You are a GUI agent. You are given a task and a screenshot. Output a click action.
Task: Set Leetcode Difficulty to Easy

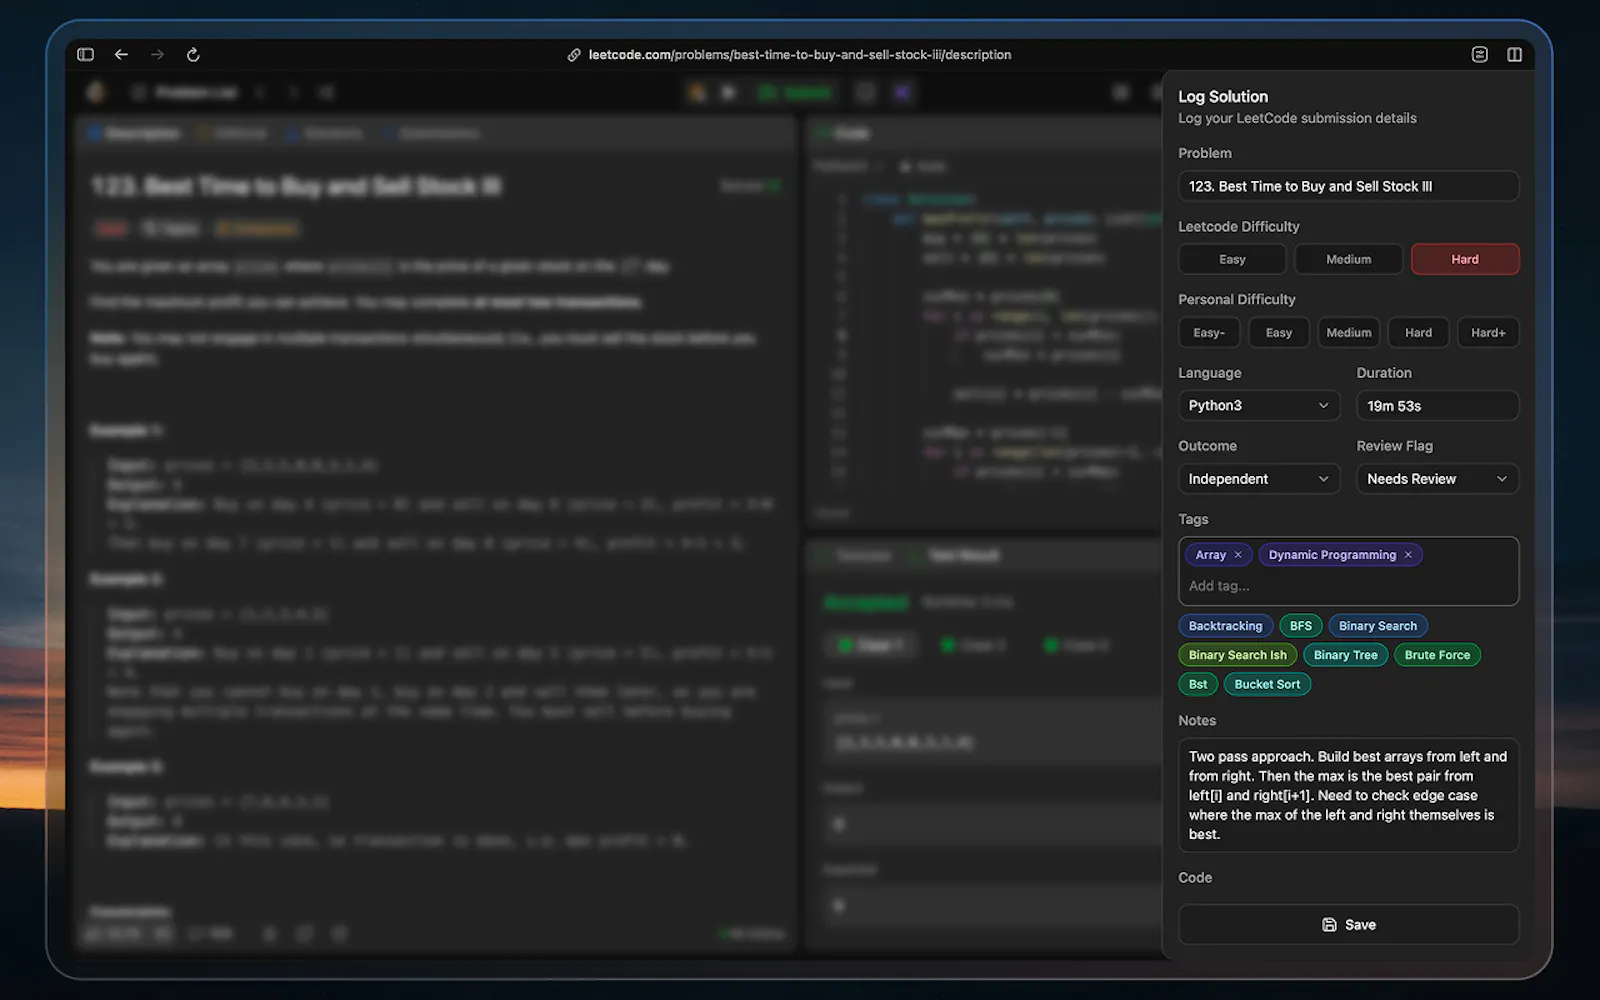[x=1232, y=259]
